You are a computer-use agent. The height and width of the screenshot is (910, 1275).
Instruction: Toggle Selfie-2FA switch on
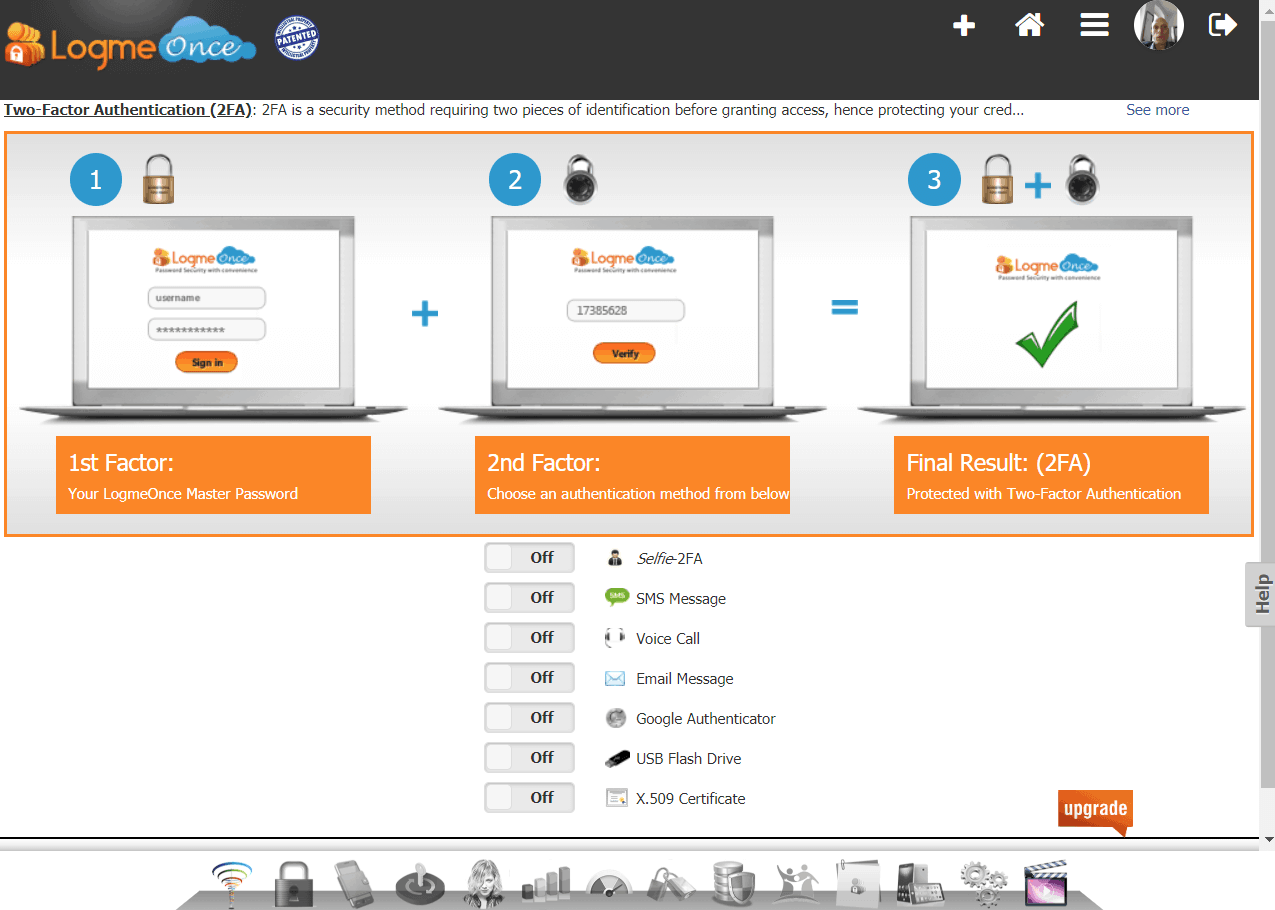pyautogui.click(x=529, y=558)
